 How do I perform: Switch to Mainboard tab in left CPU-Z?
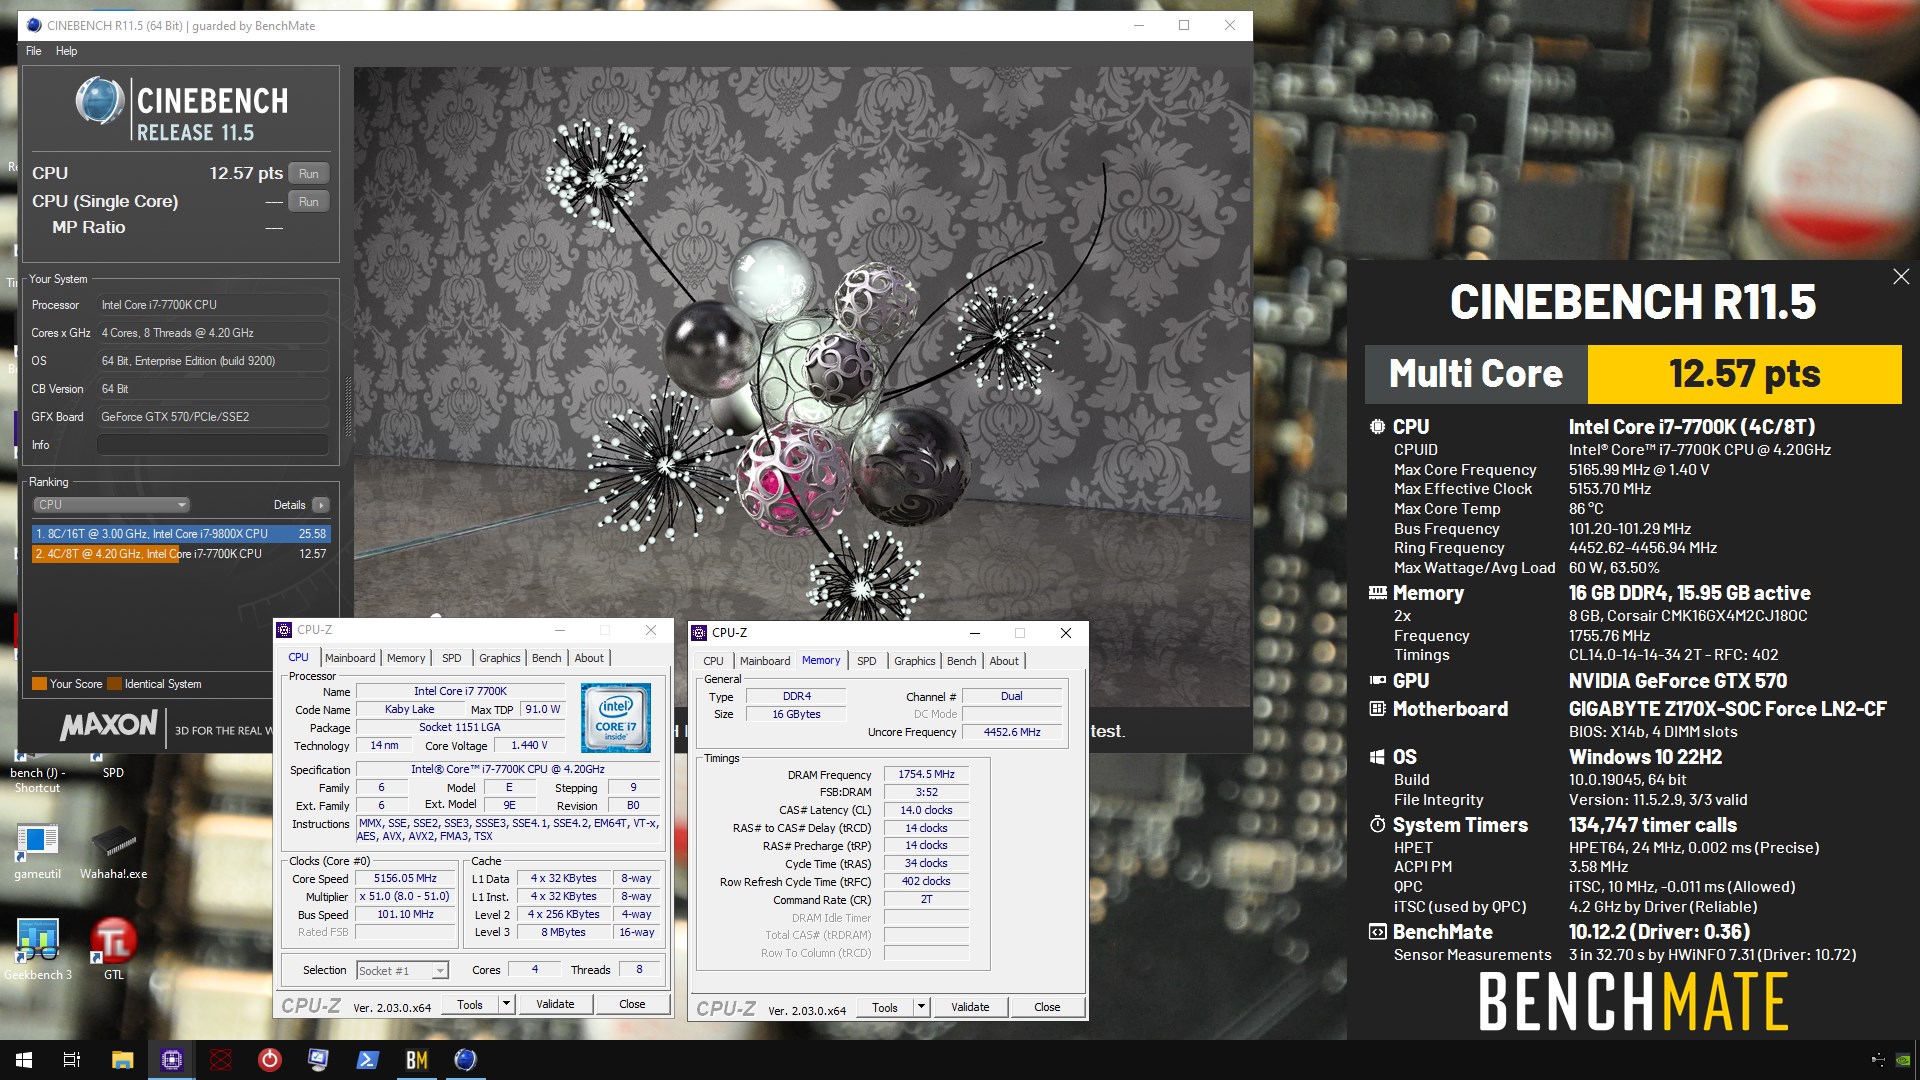coord(350,658)
